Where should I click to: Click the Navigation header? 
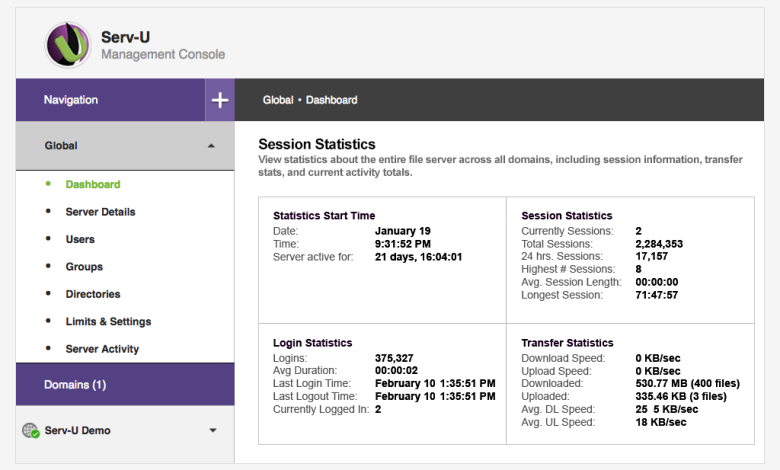(71, 100)
